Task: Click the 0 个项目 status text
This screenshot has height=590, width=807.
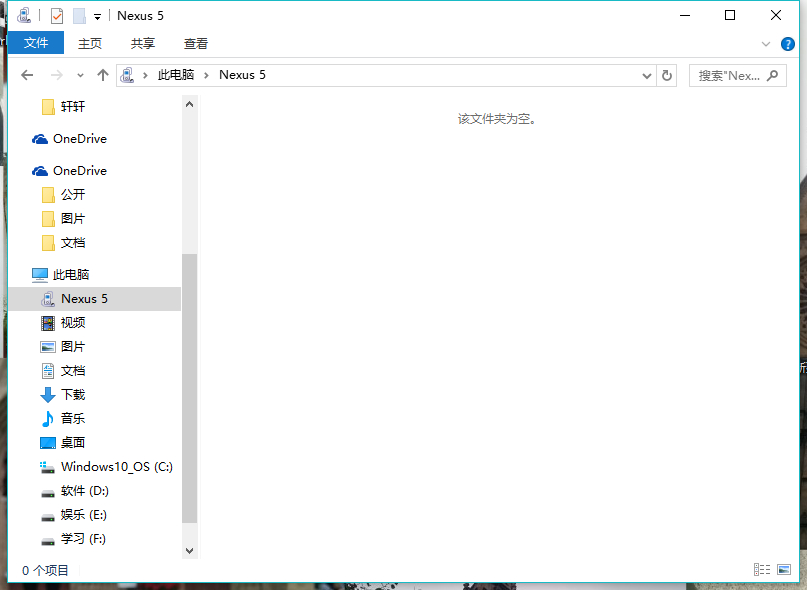Action: pyautogui.click(x=45, y=570)
